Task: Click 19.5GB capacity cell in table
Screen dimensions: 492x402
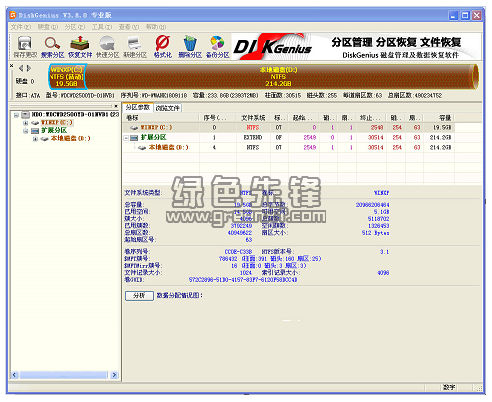Action: click(x=442, y=128)
